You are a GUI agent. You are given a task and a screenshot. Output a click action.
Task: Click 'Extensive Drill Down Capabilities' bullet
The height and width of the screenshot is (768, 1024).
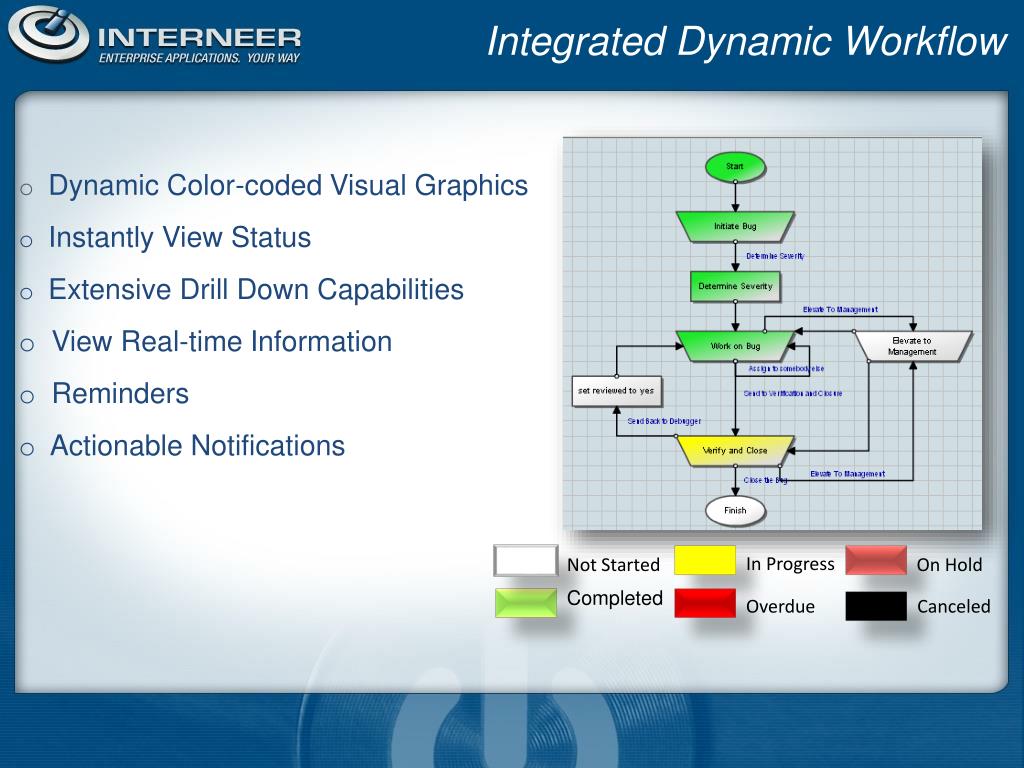tap(256, 290)
